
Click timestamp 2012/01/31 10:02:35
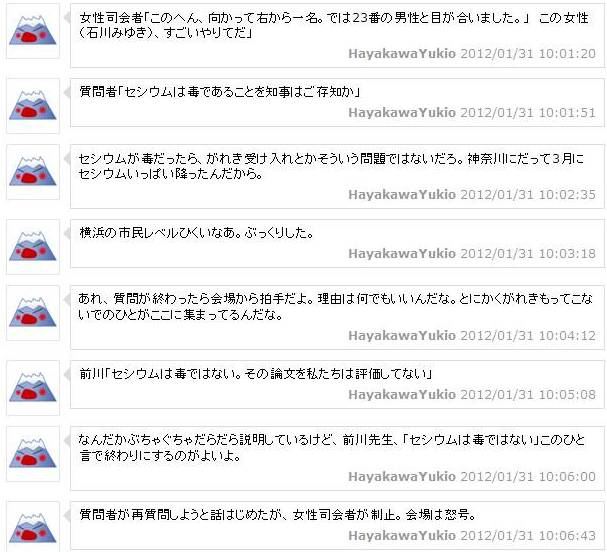tap(528, 194)
